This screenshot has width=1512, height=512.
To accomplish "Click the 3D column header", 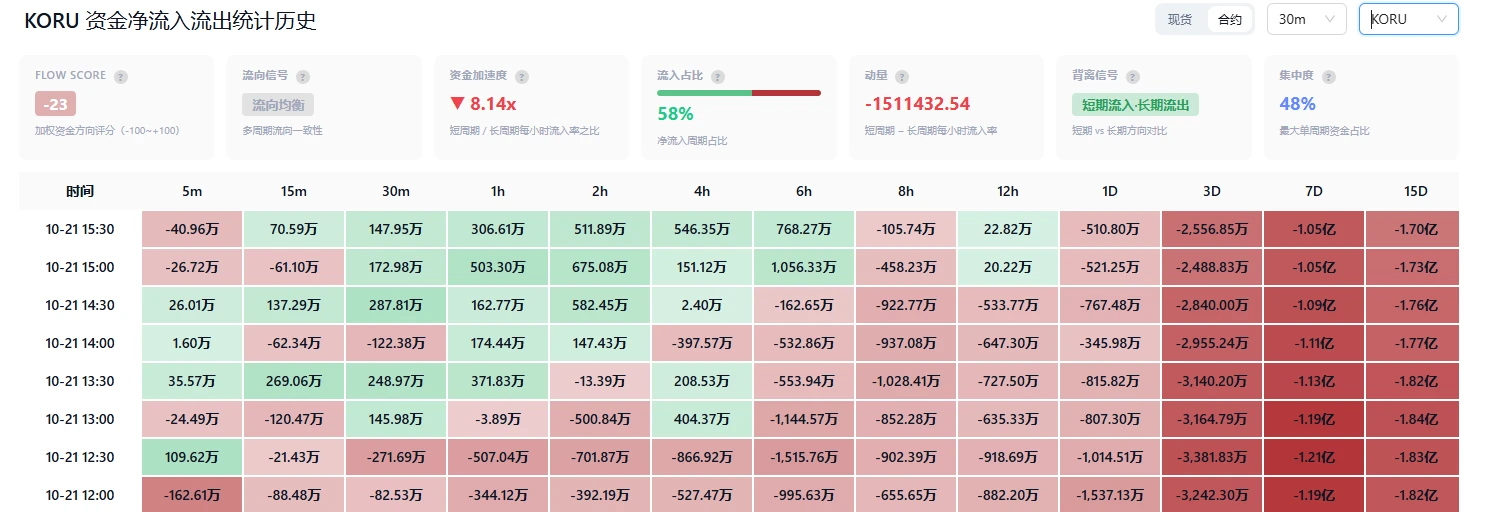I will (x=1212, y=191).
